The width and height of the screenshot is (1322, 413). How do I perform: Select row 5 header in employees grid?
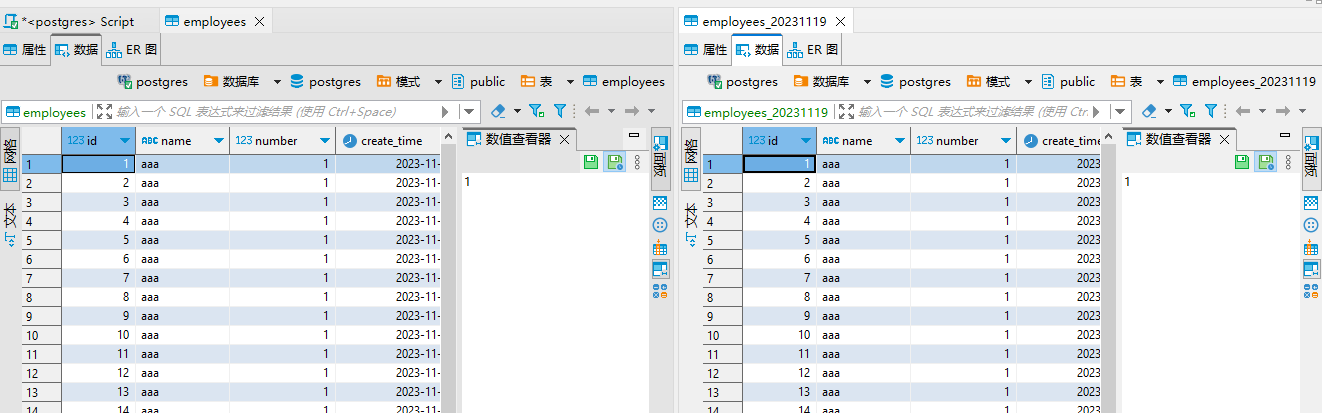click(42, 240)
